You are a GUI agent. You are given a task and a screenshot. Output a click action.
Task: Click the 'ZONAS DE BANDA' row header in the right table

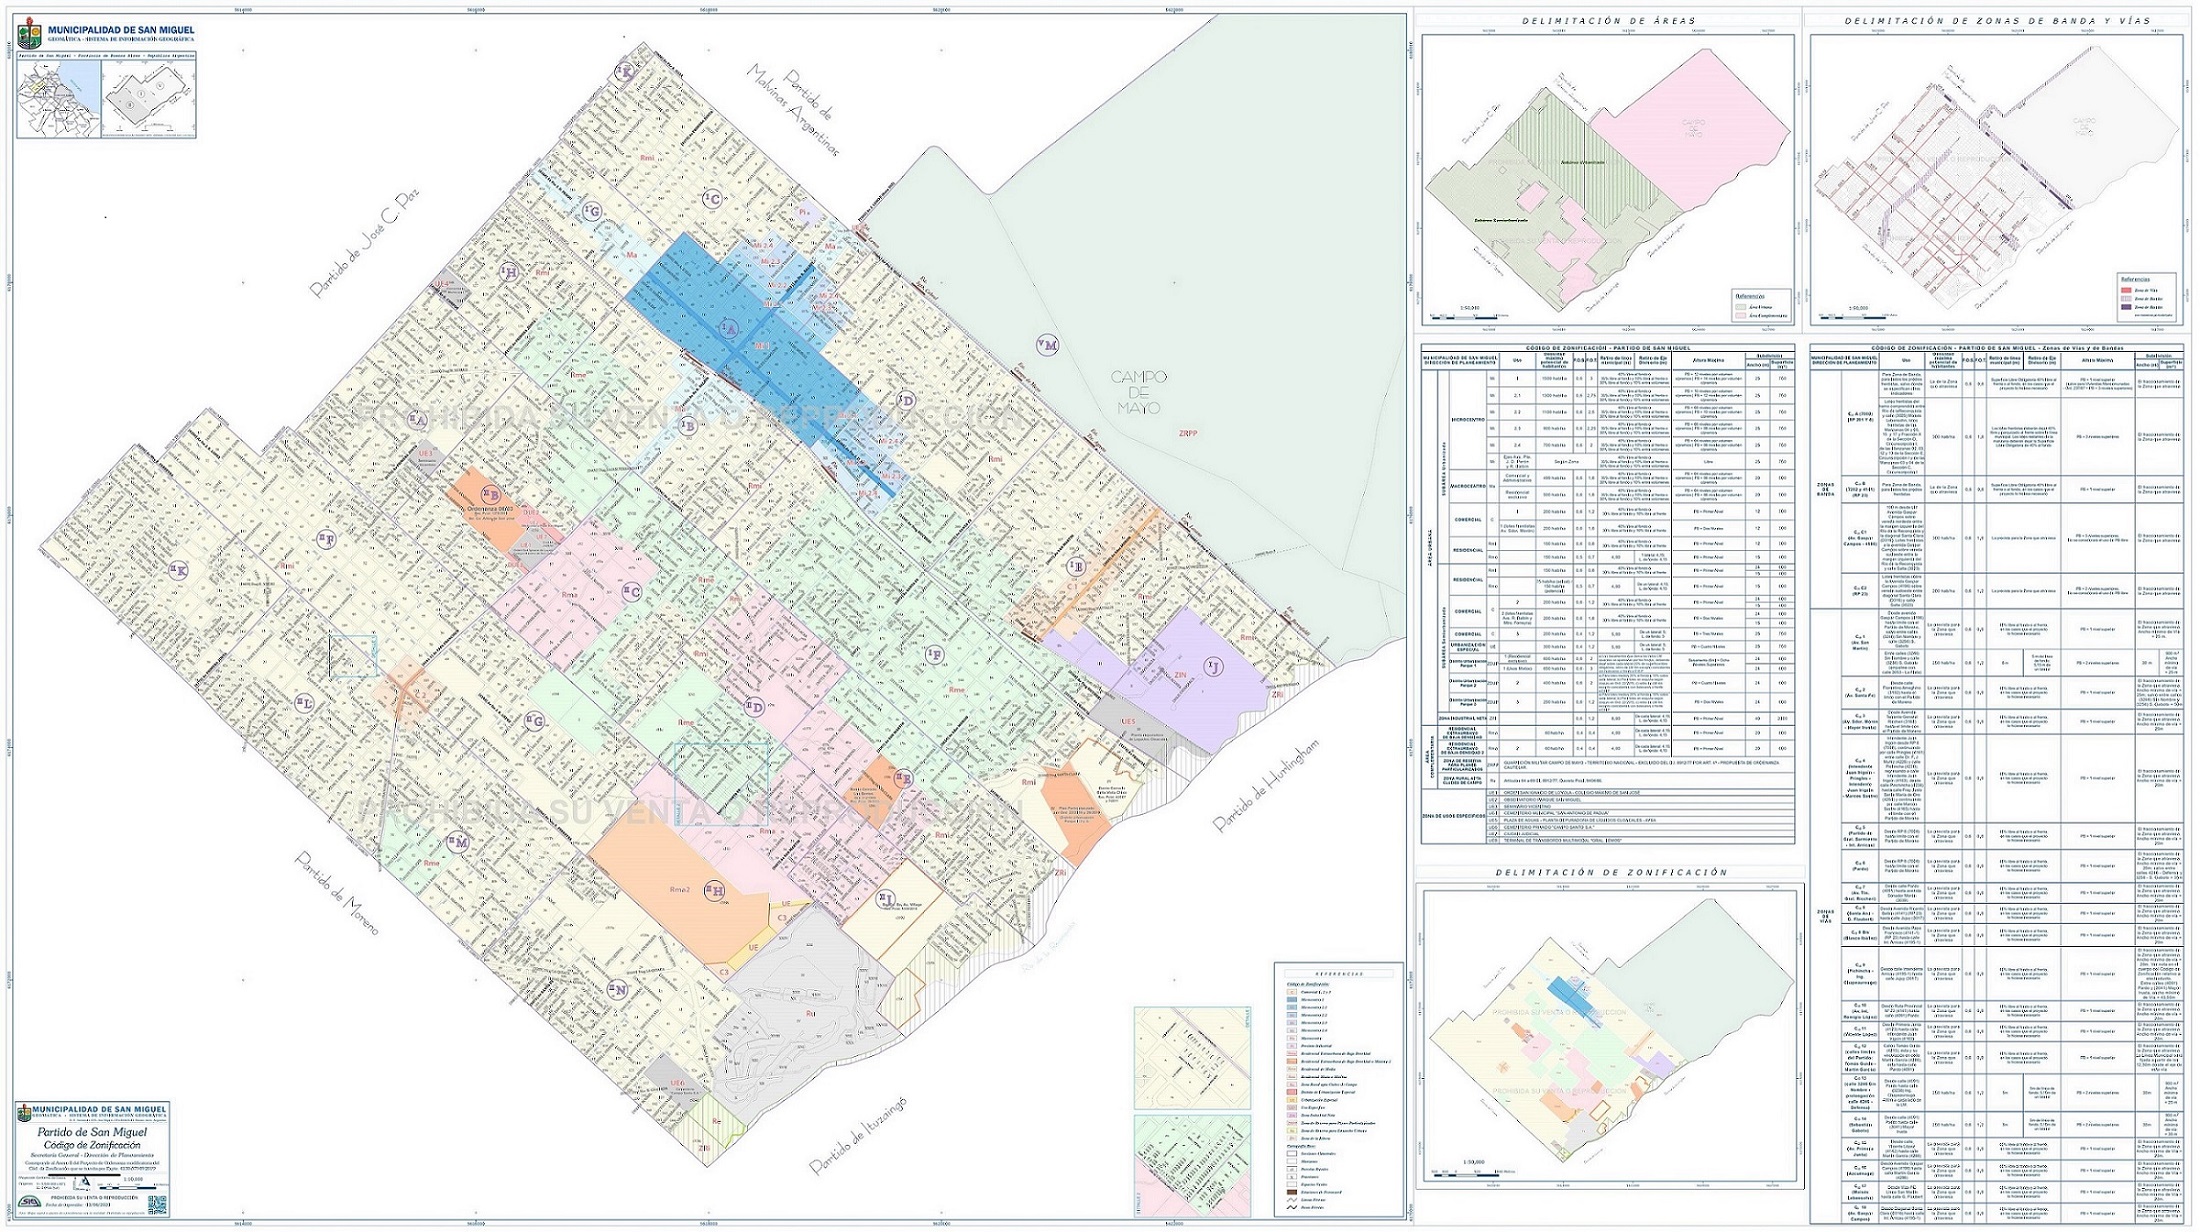coord(1826,488)
